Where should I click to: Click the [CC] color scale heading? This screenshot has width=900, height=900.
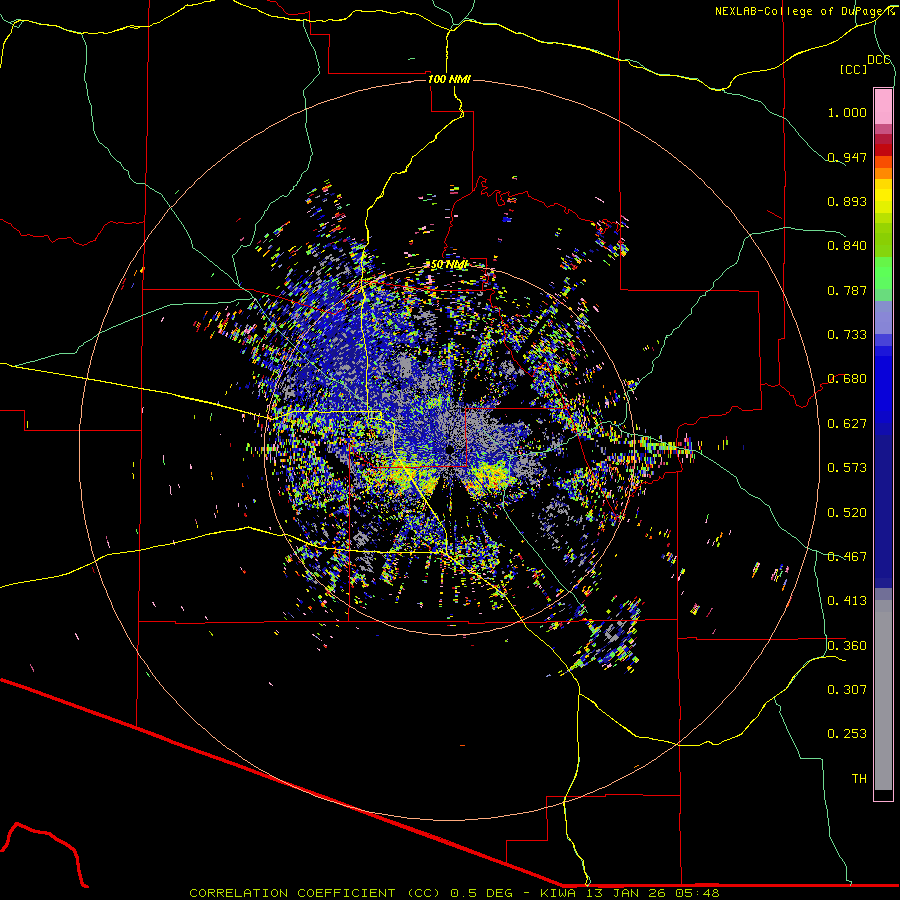point(853,69)
